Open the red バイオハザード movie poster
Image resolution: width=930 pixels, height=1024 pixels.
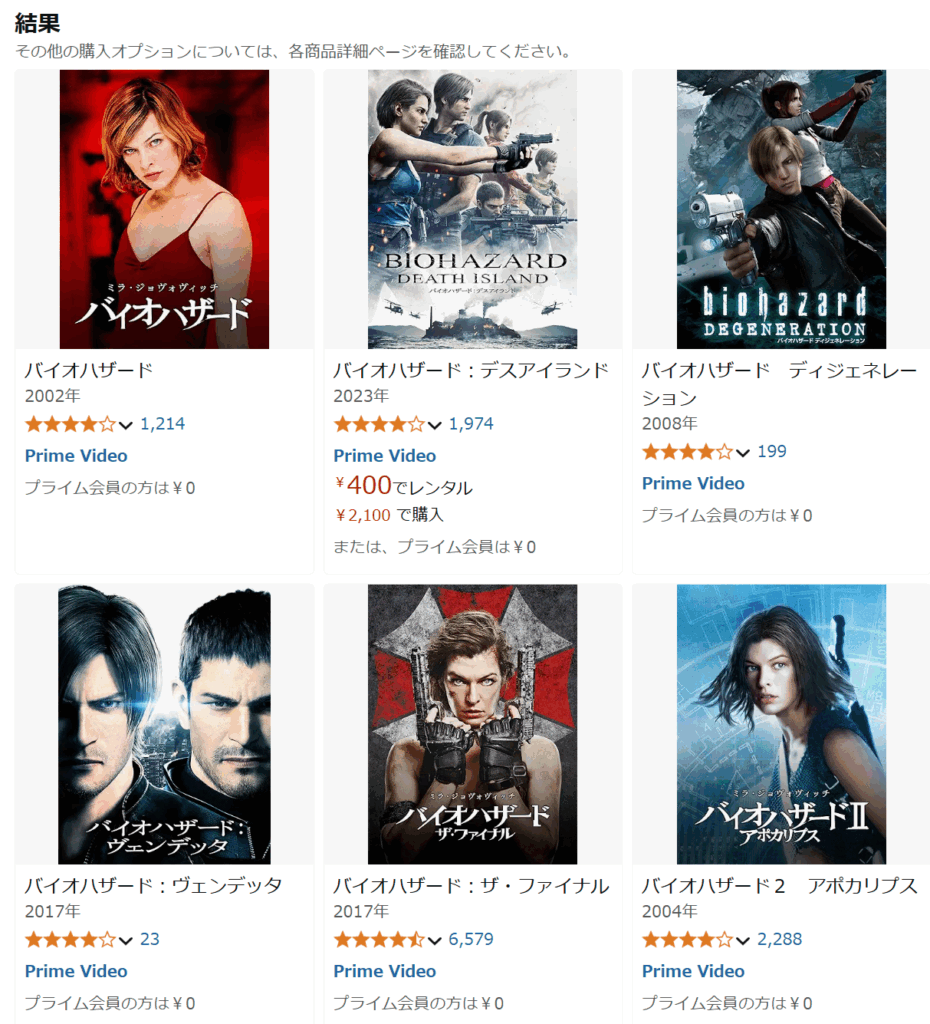pos(164,209)
